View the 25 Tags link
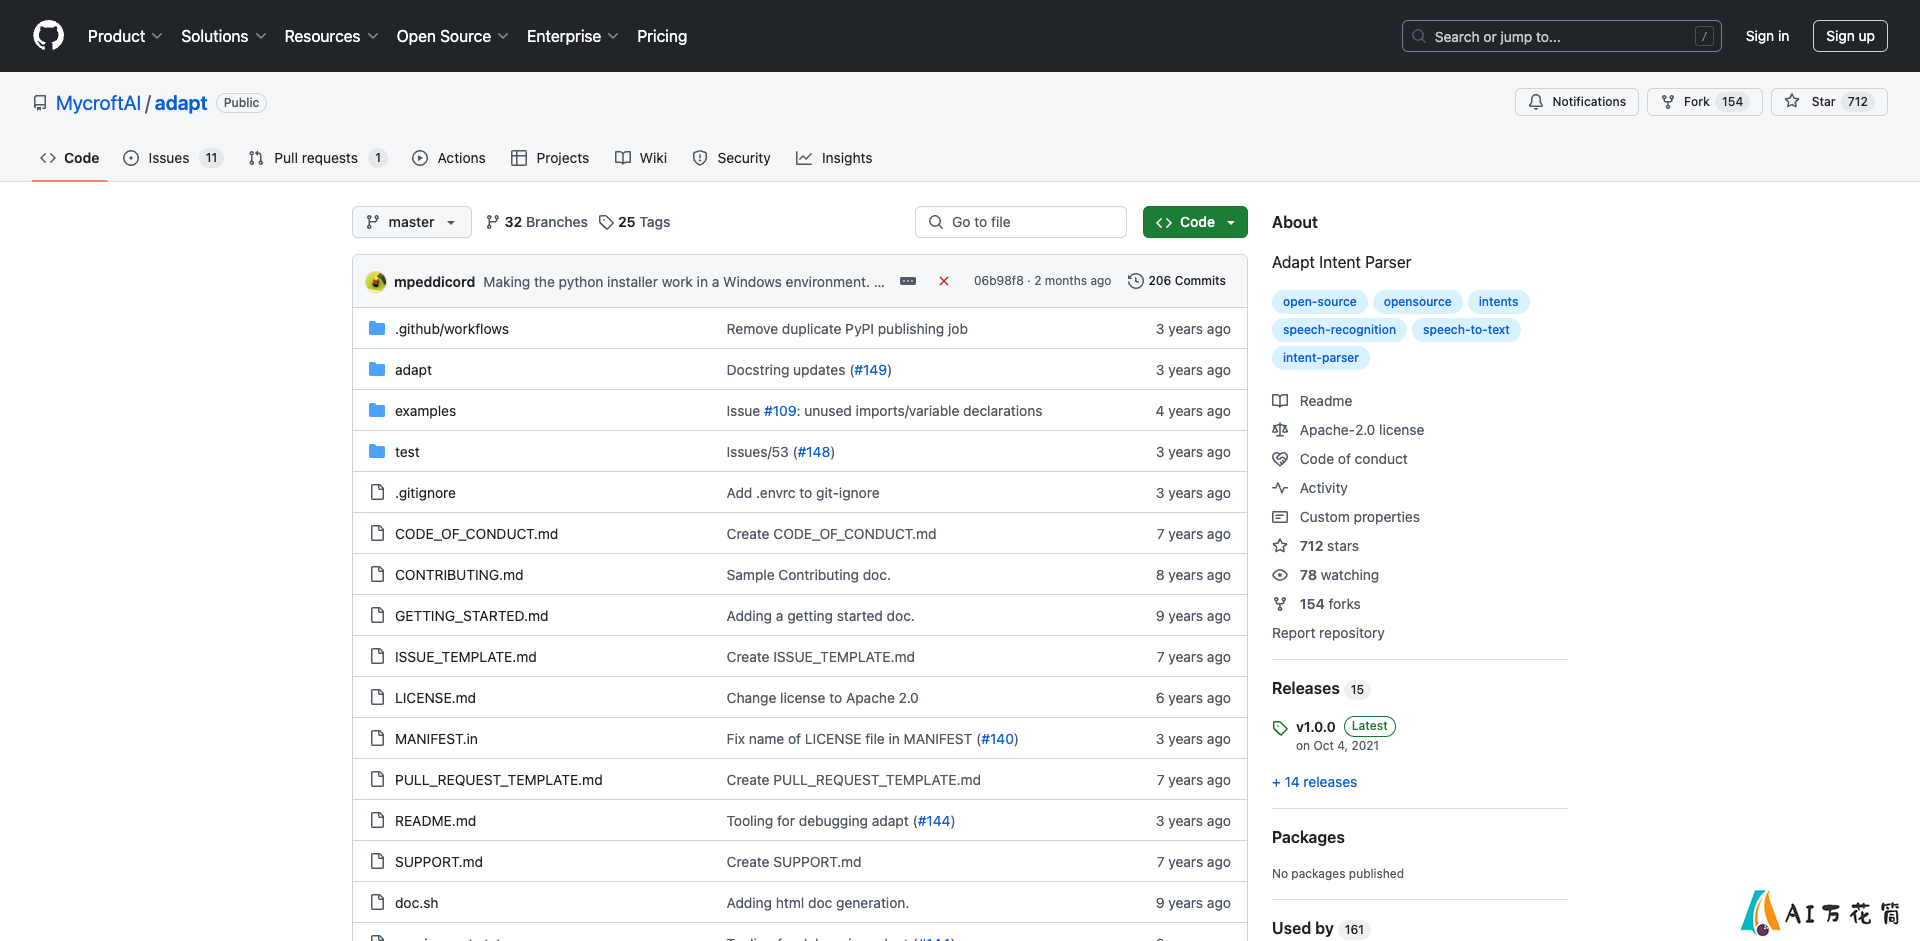Screen dimensions: 1920x941 click(634, 222)
